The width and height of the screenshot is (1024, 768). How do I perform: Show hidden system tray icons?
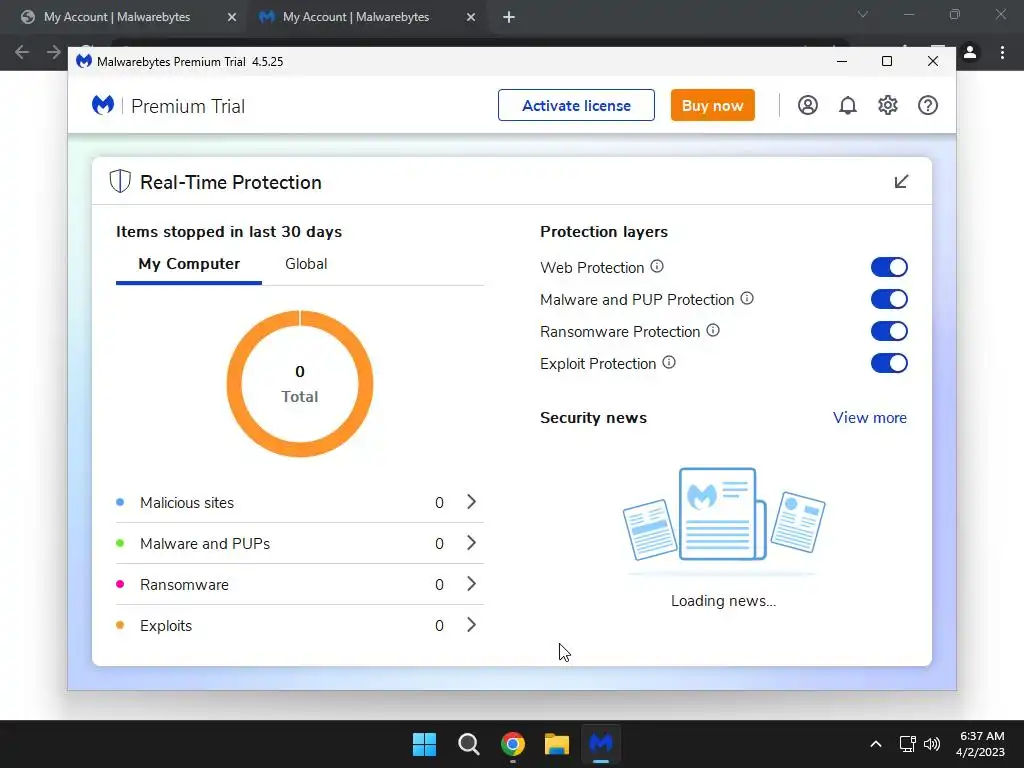click(x=876, y=744)
